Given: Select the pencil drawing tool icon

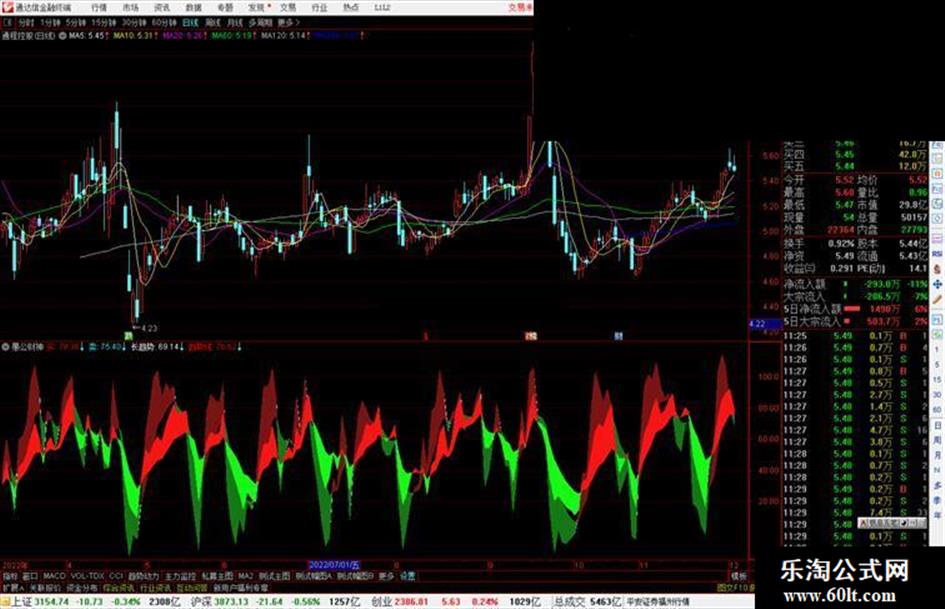Looking at the screenshot, I should coord(937,300).
